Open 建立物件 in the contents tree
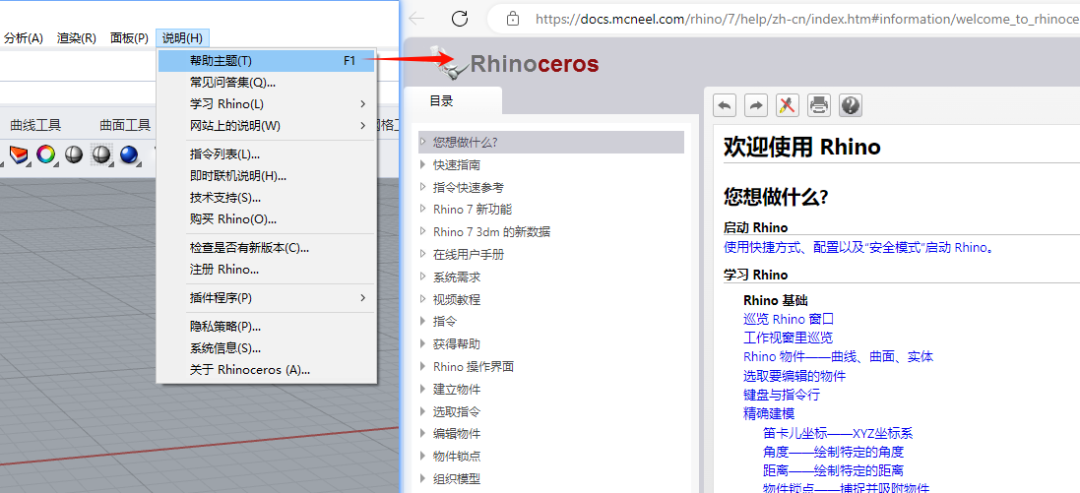Image resolution: width=1080 pixels, height=493 pixels. [457, 389]
